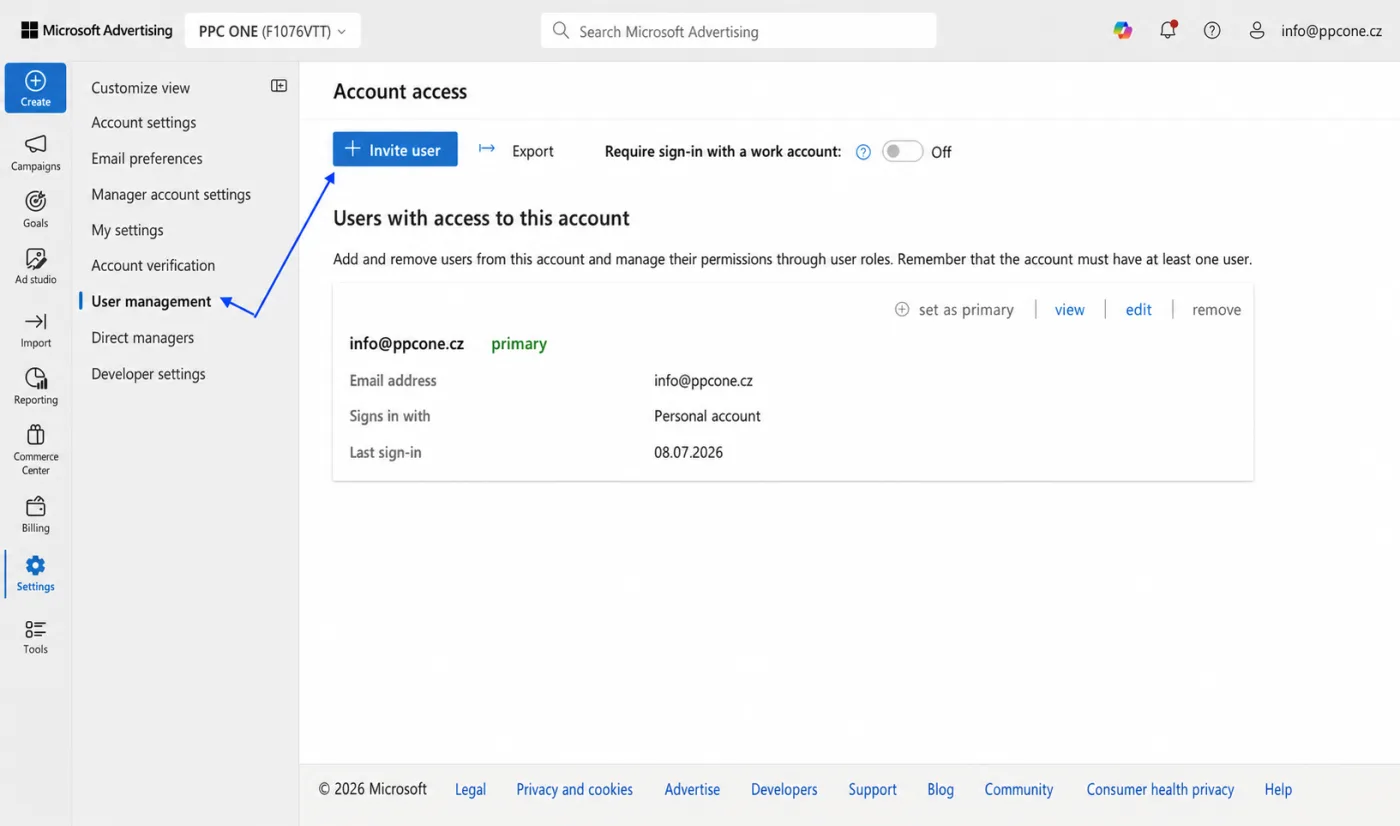Click the 08.07.2026 last sign-in date

tap(688, 452)
